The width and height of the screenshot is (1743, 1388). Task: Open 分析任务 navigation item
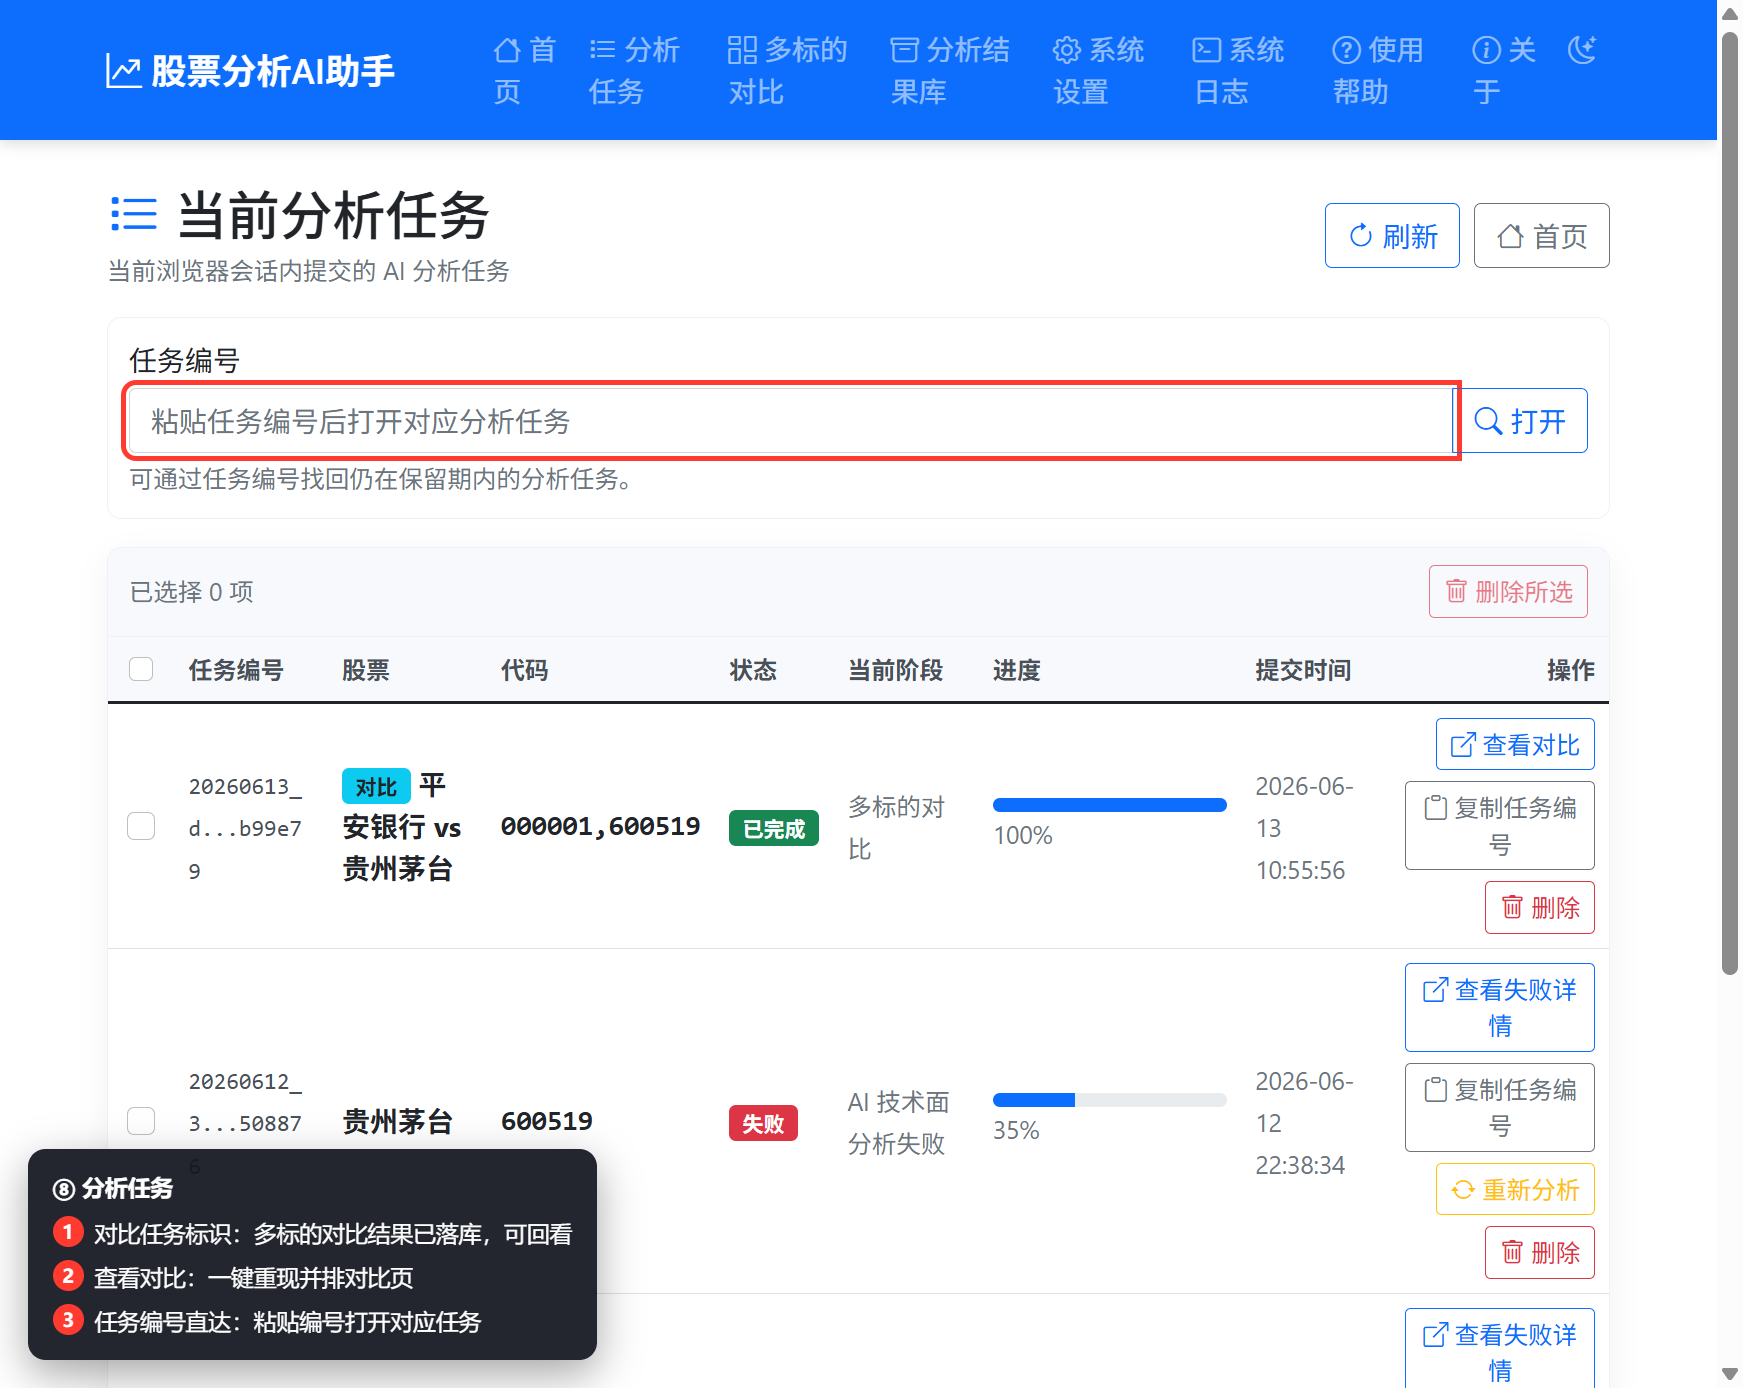point(634,70)
